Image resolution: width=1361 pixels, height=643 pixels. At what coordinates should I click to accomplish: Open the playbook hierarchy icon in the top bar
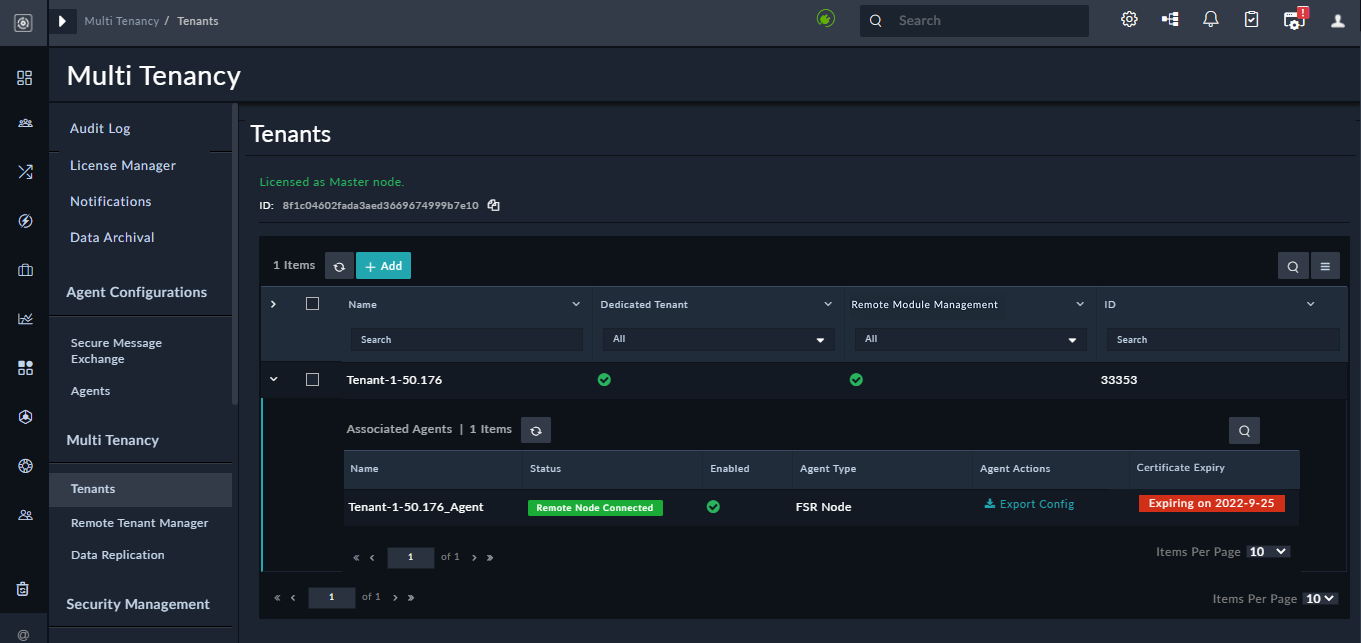point(1169,19)
